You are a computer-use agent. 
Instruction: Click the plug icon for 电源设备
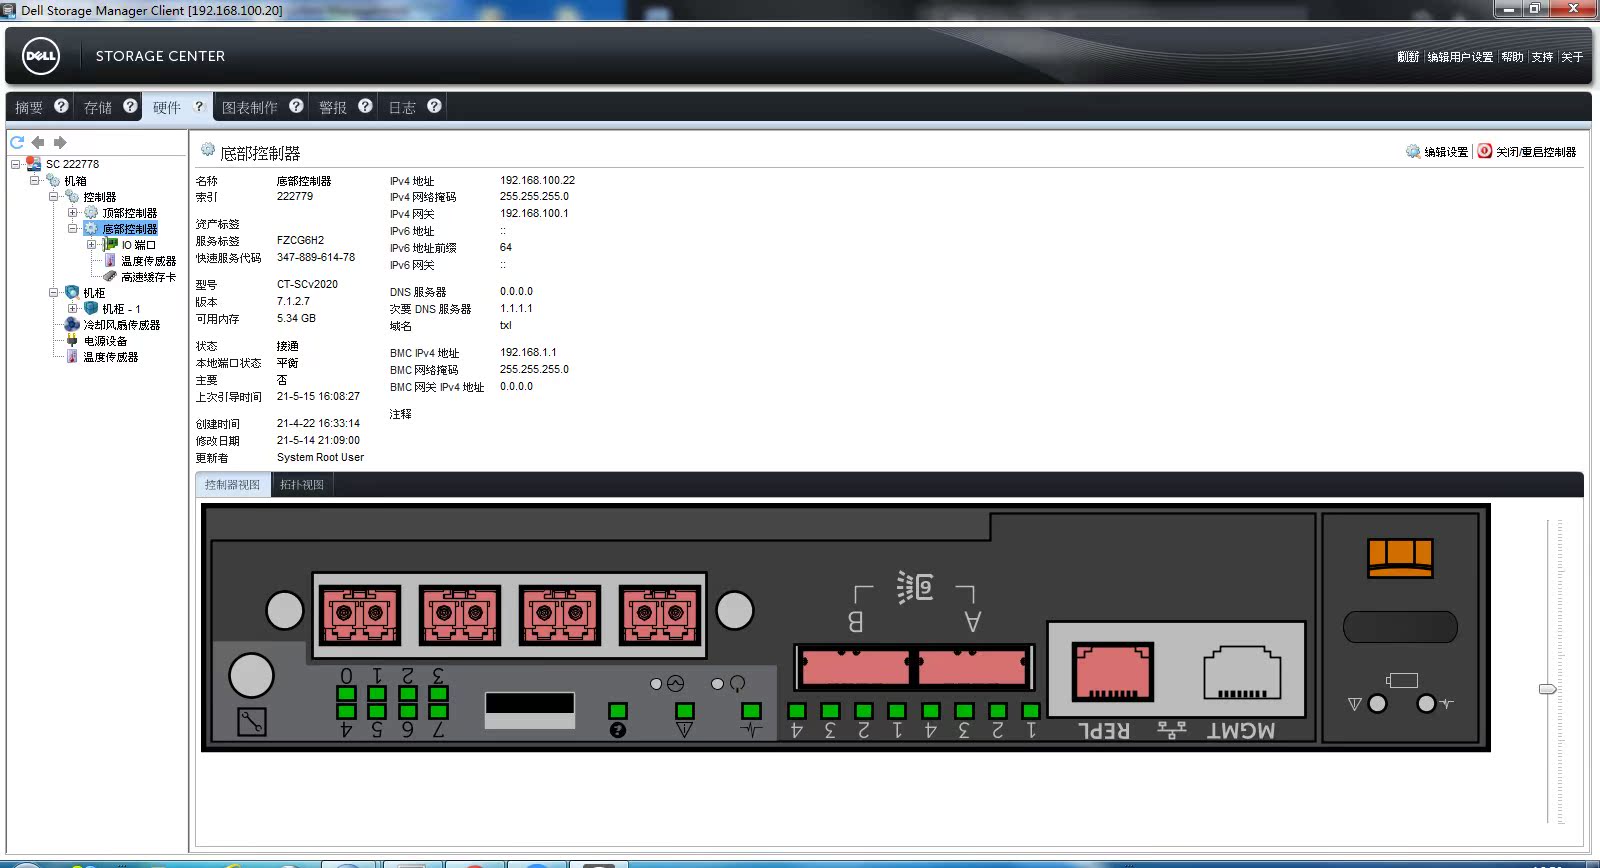pyautogui.click(x=72, y=341)
